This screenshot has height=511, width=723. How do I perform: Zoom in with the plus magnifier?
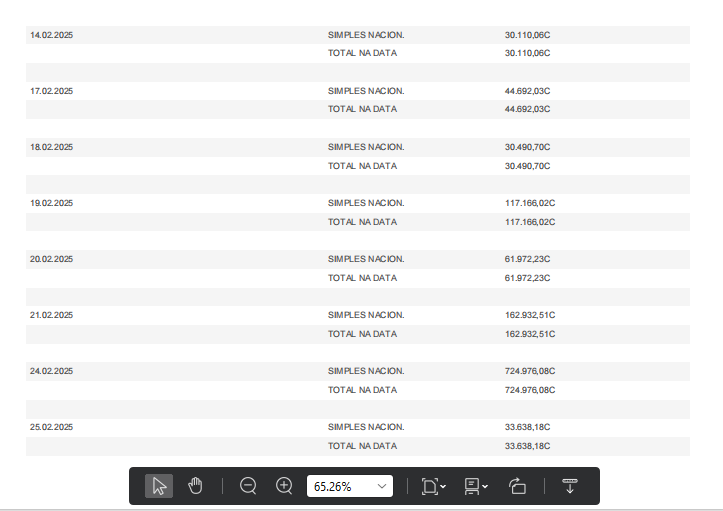pyautogui.click(x=284, y=486)
